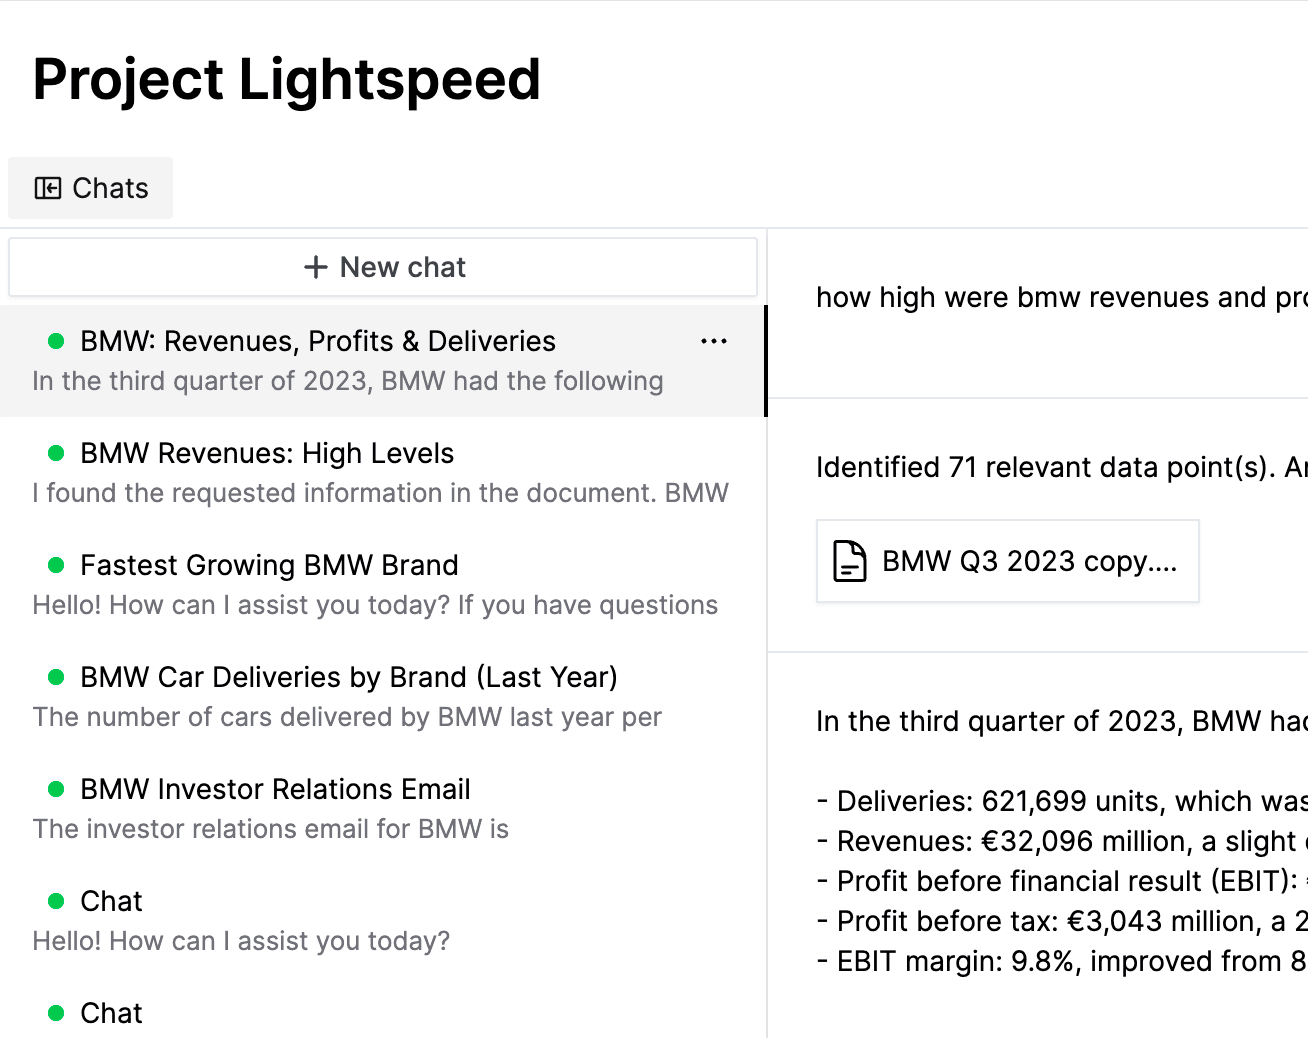Click the sidebar collapse icon beside Chats
This screenshot has width=1308, height=1038.
point(47,188)
